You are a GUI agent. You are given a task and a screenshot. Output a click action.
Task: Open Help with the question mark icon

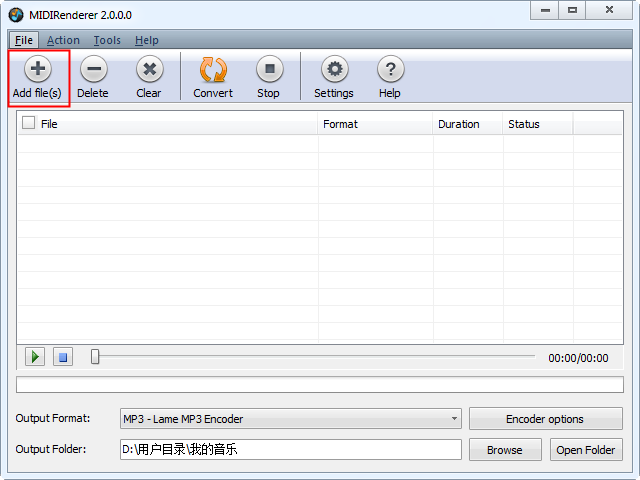[390, 69]
